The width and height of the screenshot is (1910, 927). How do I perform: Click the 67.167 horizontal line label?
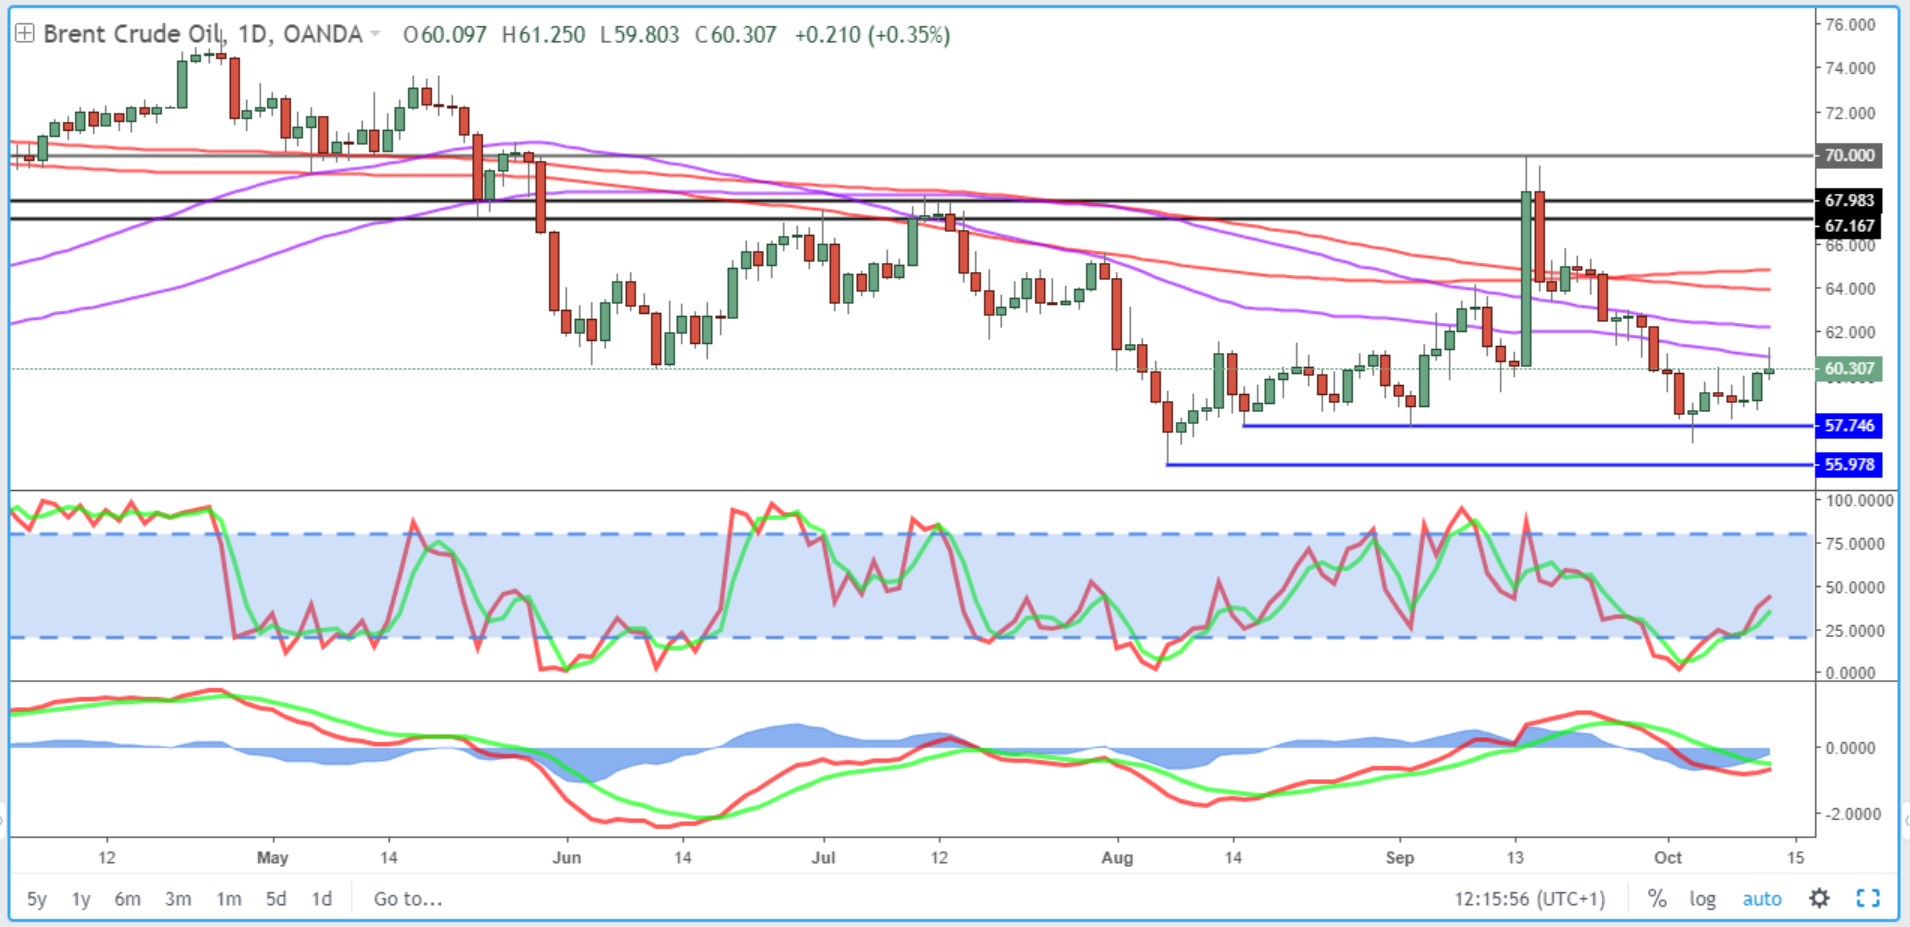(x=1848, y=226)
